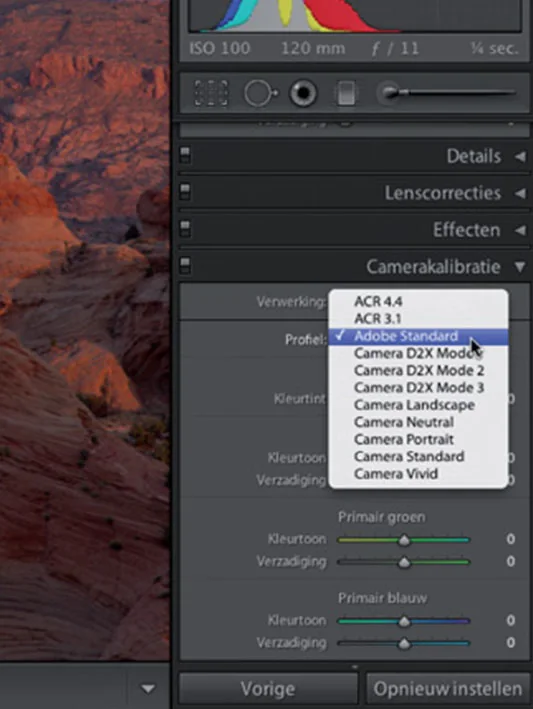The width and height of the screenshot is (533, 709).
Task: Select the Crop overlay tool
Action: click(x=211, y=93)
